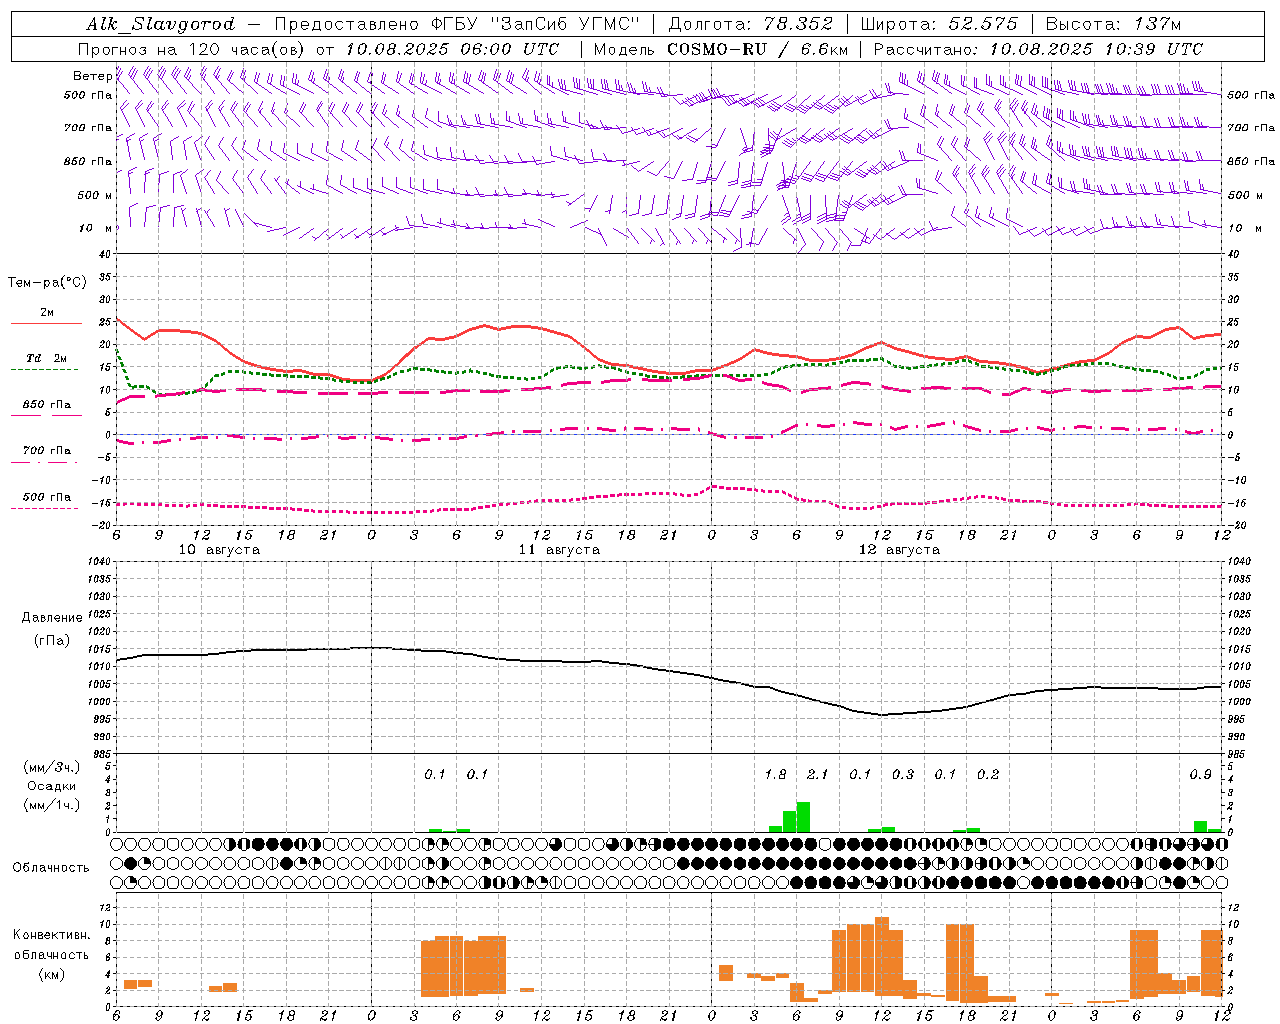Click the '1.8' precipitation value

click(775, 775)
